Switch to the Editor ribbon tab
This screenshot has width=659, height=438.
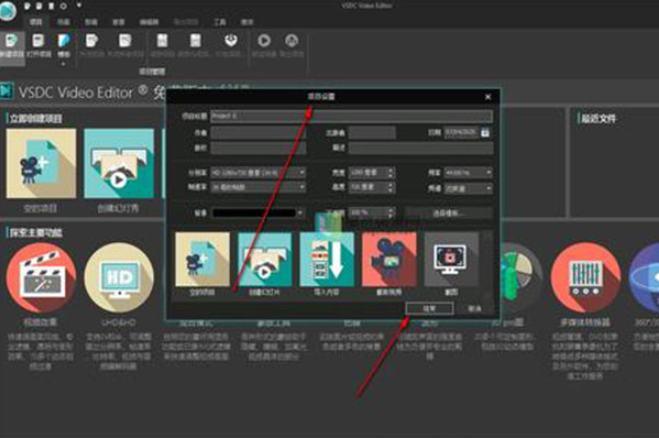149,22
